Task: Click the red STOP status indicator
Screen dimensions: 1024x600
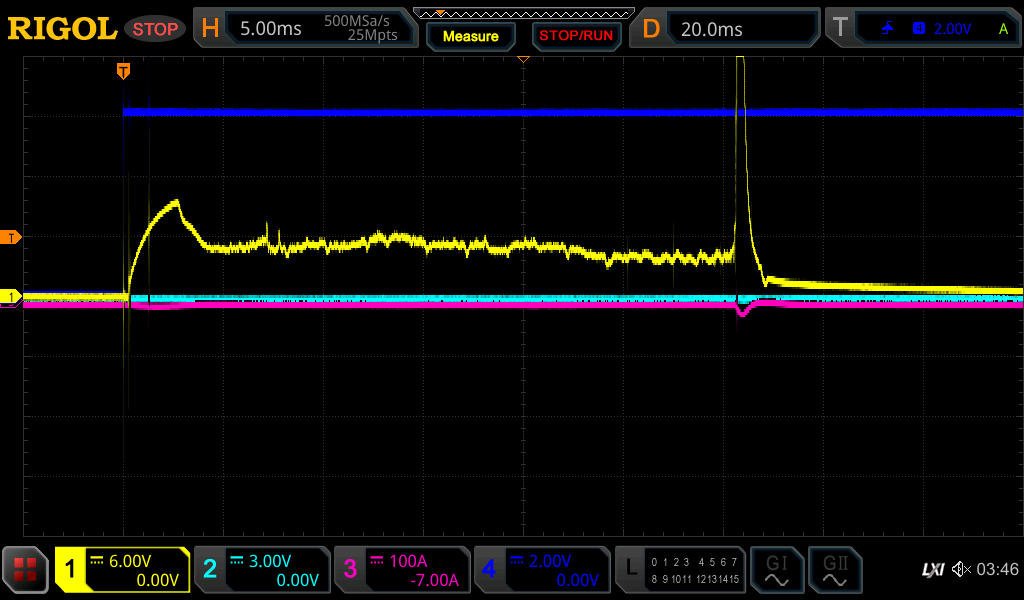Action: pyautogui.click(x=155, y=29)
